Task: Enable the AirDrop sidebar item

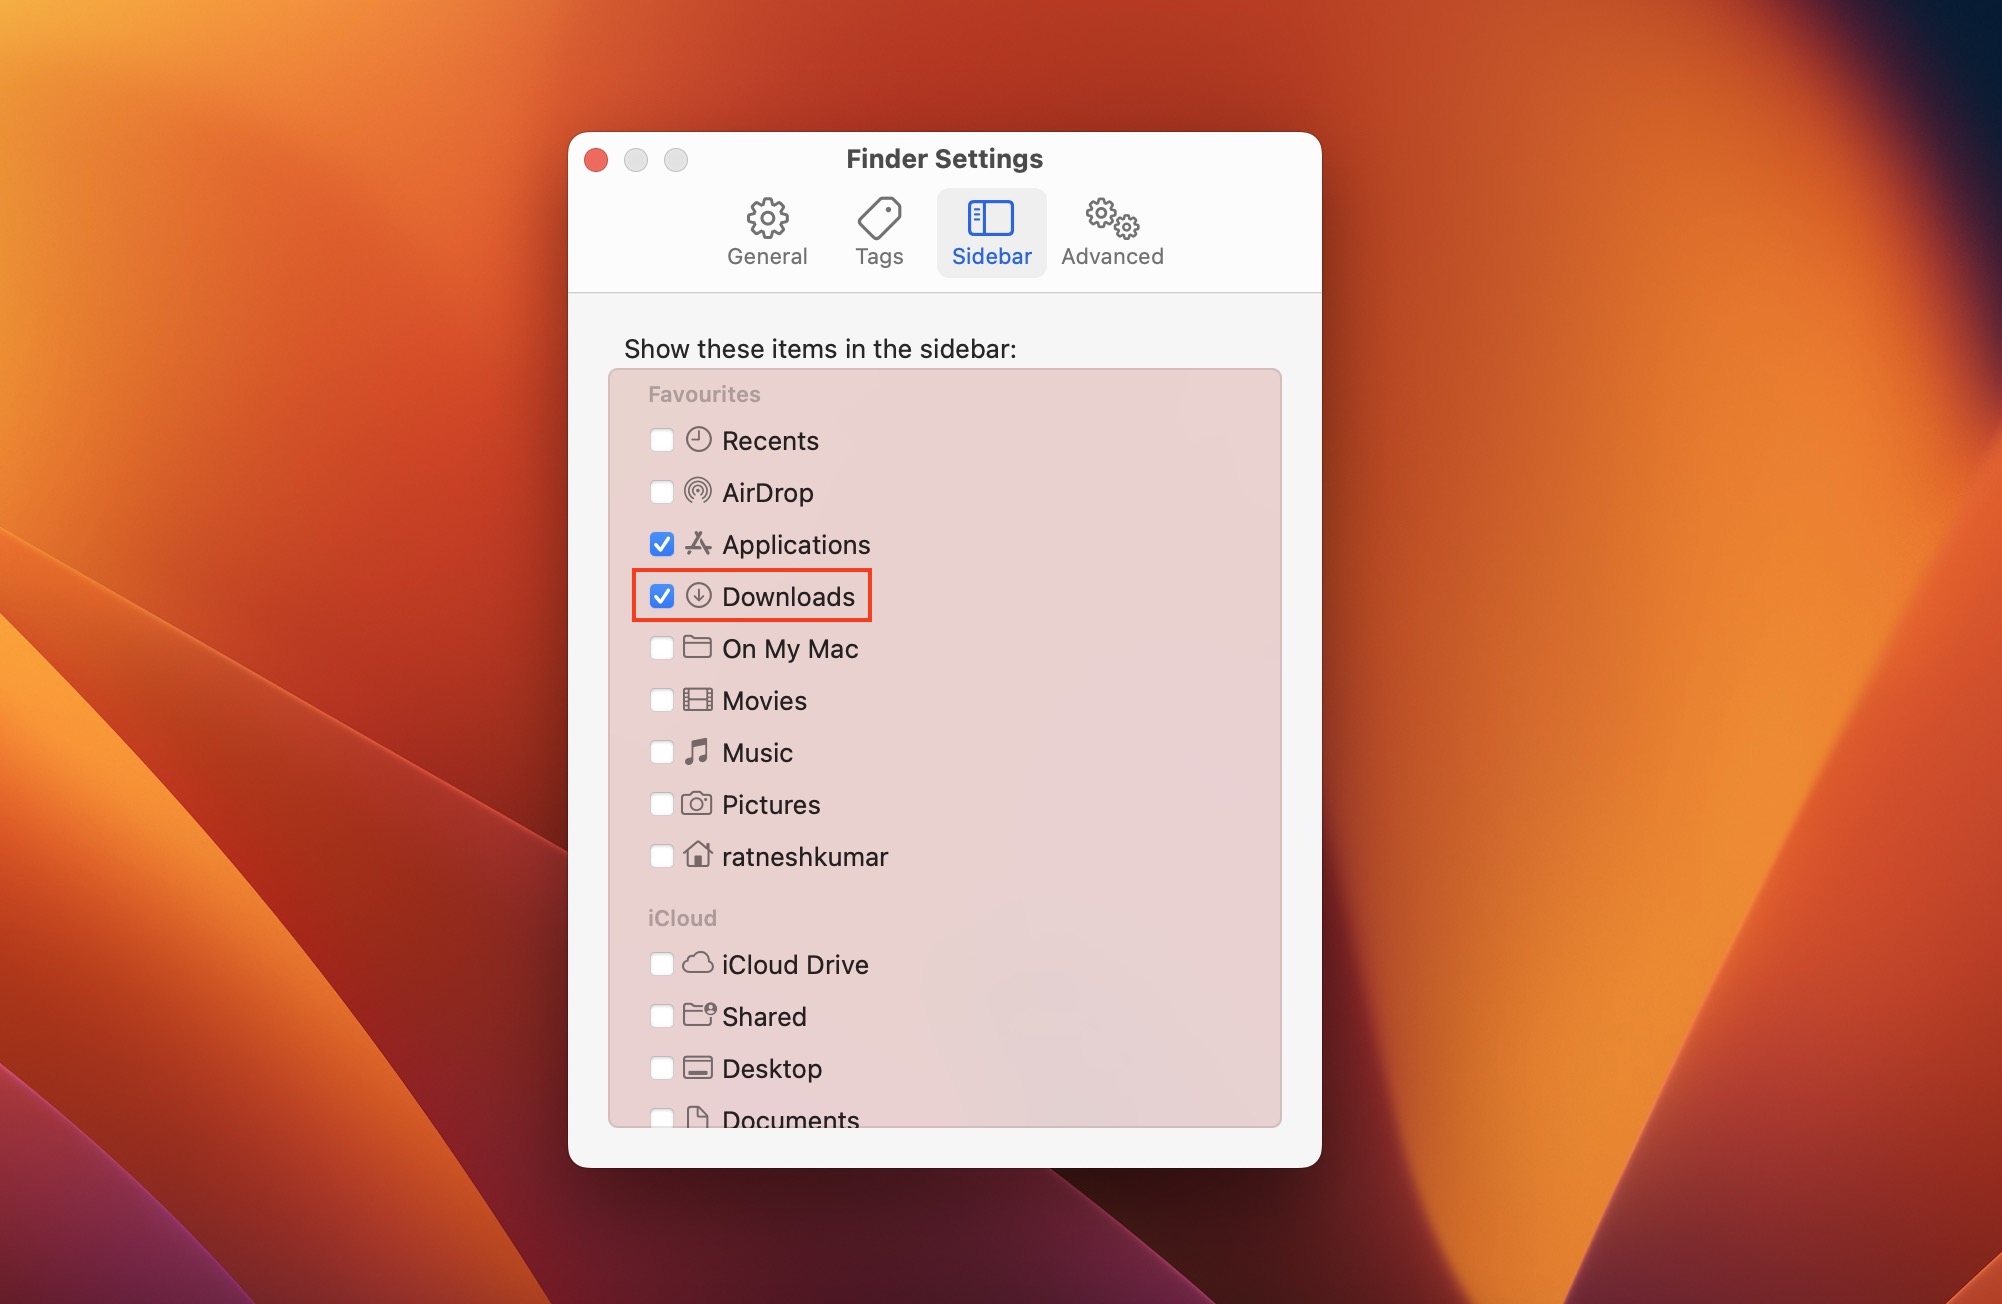Action: (660, 492)
